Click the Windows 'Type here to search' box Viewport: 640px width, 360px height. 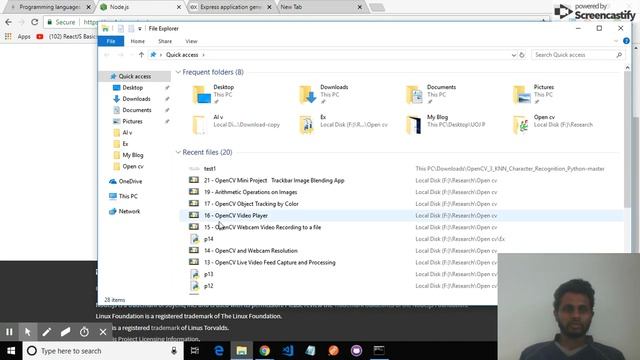pos(102,351)
